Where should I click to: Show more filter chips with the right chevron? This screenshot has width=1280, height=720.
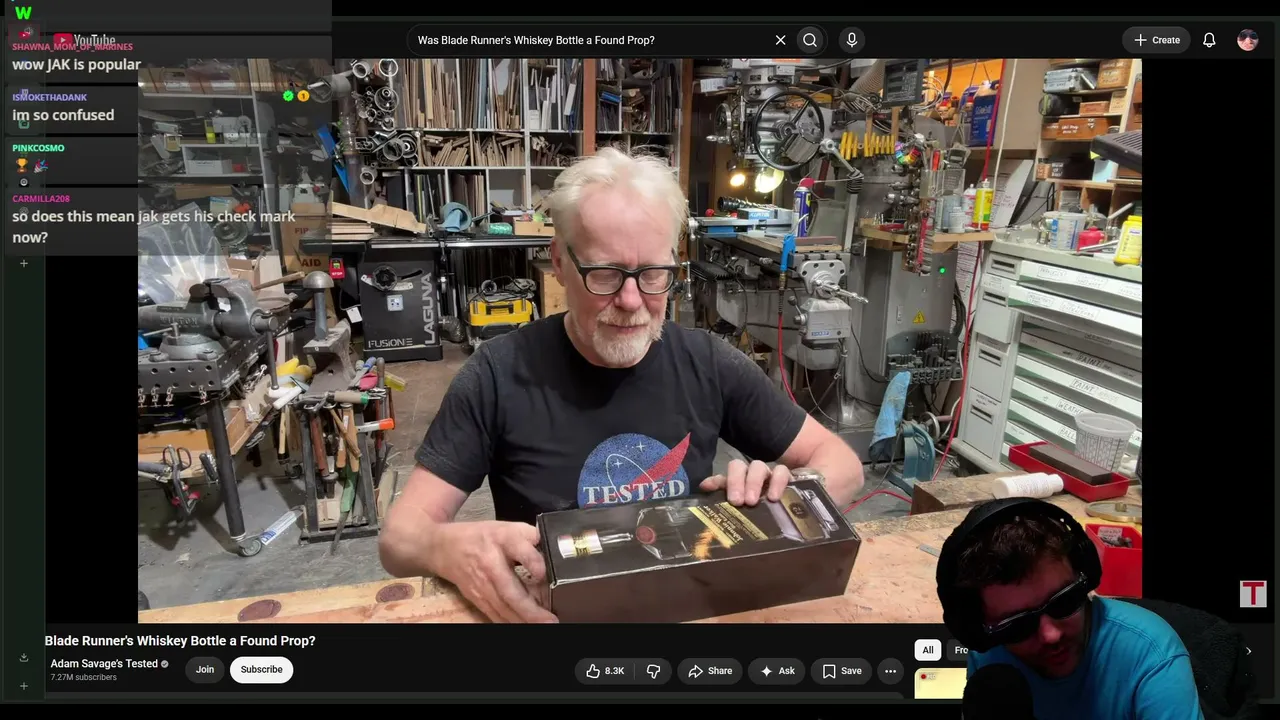click(x=1248, y=651)
